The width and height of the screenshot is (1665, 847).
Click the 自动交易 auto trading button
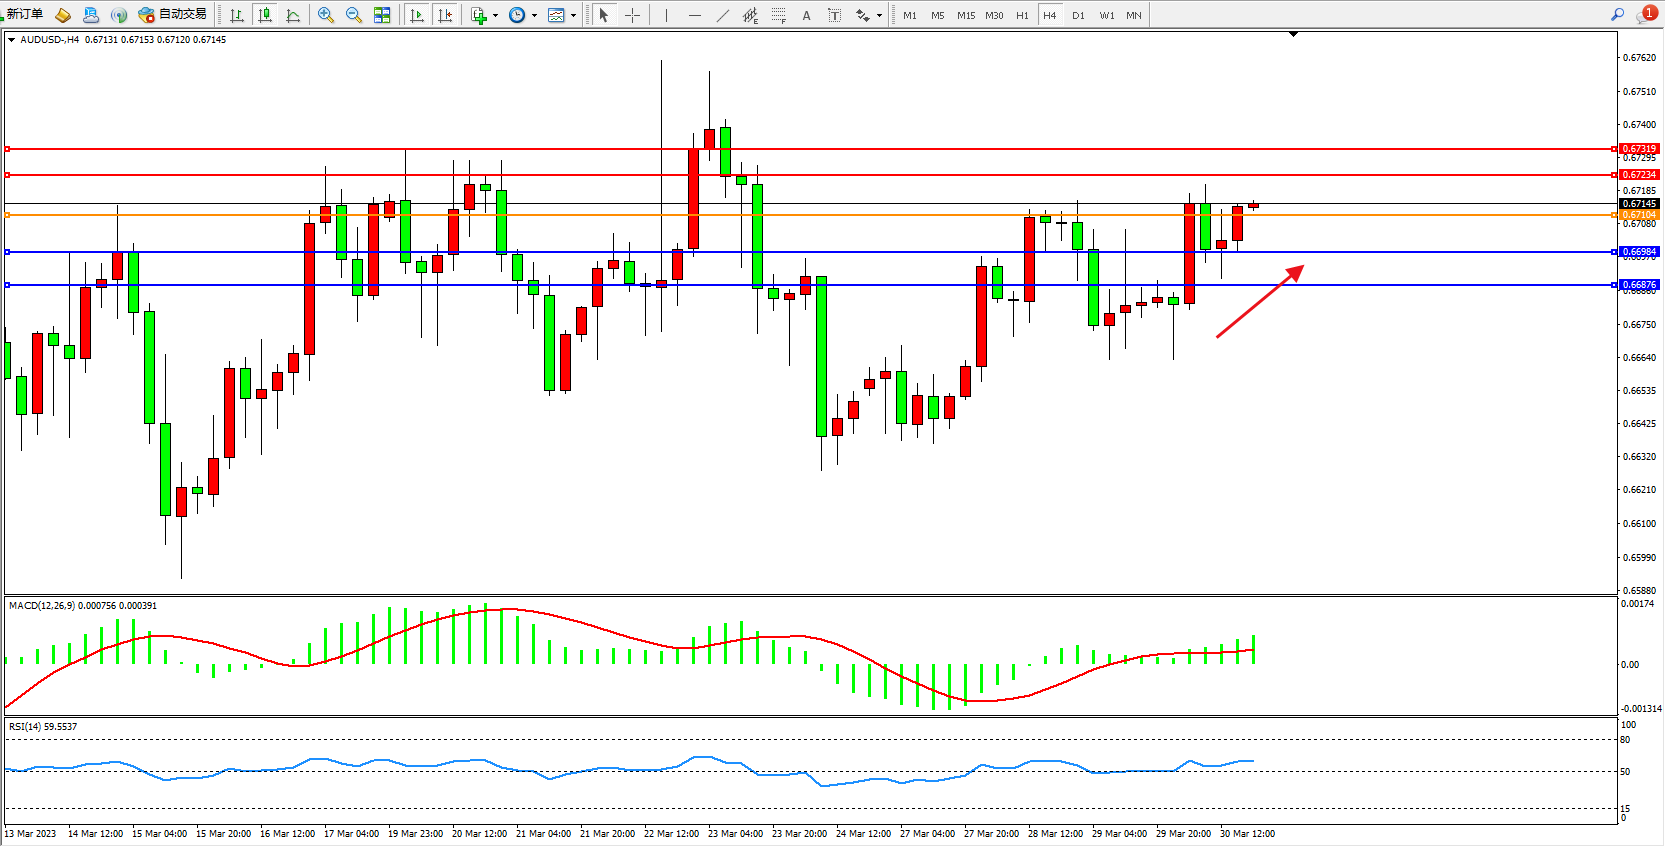click(173, 14)
